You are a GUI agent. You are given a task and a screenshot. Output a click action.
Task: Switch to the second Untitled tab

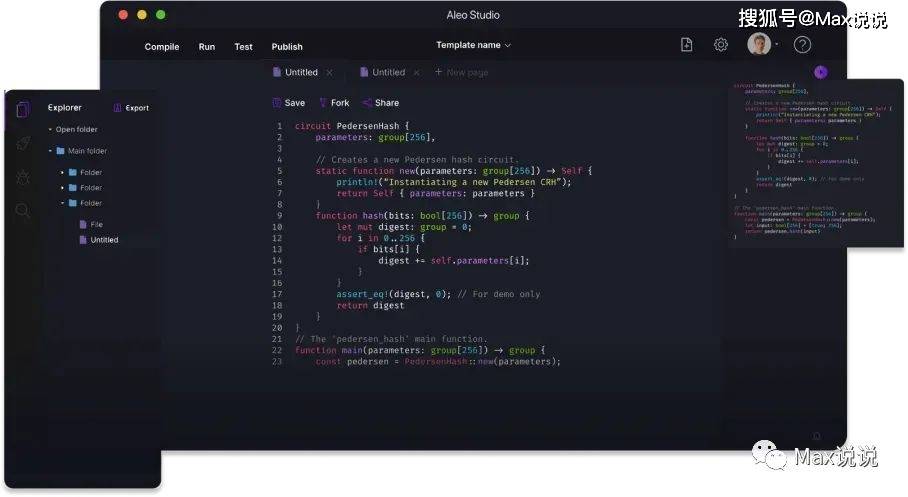coord(388,73)
